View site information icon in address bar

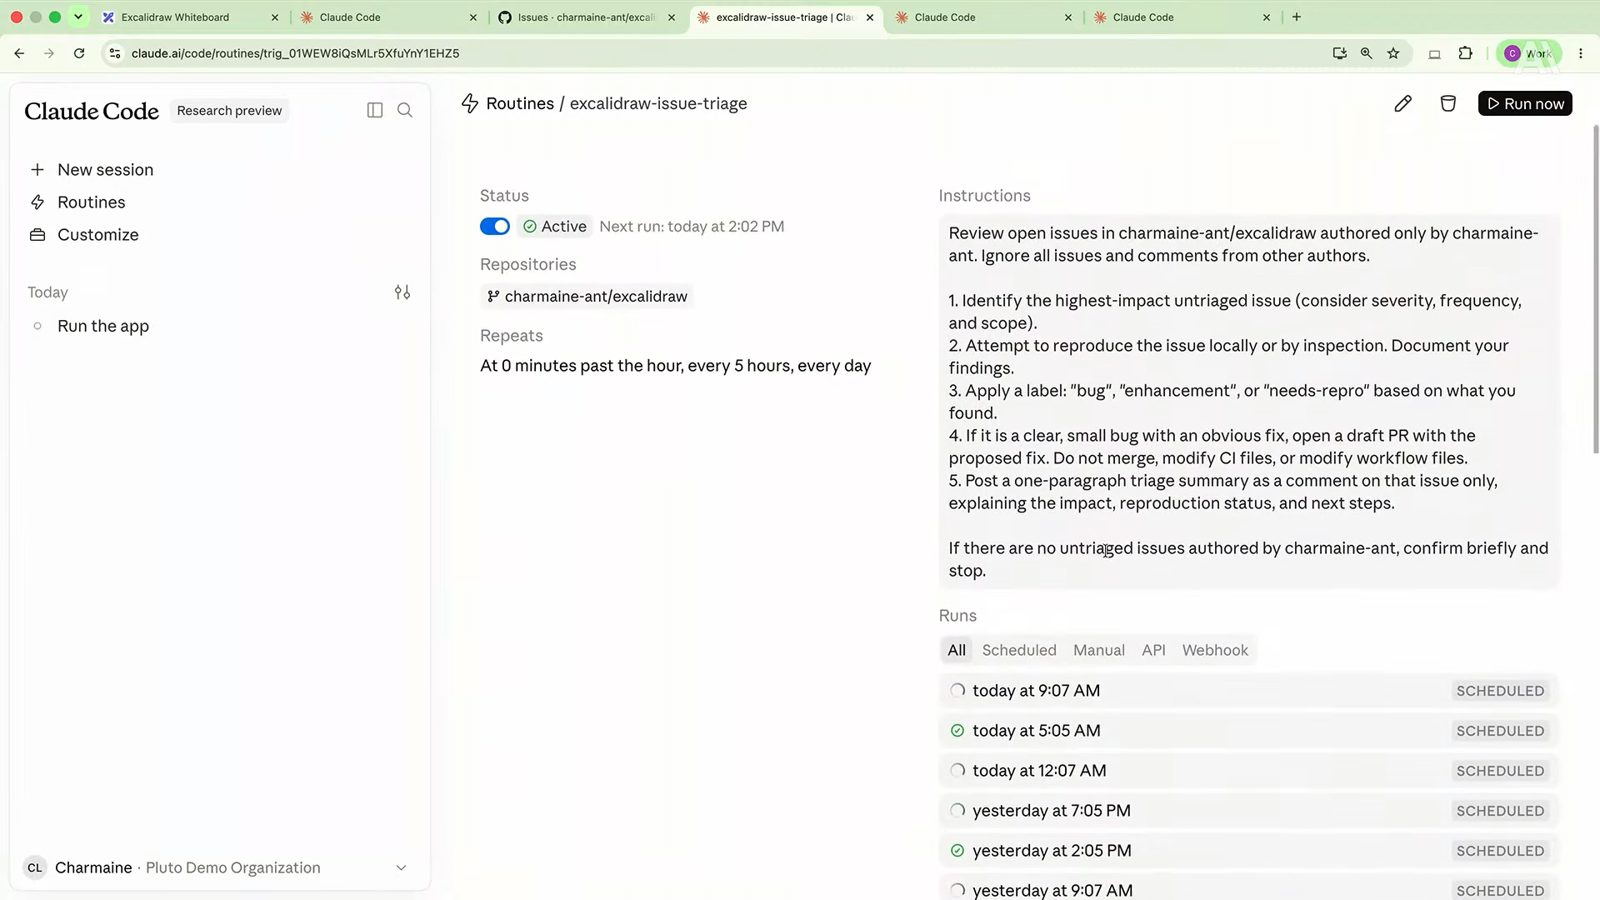(x=115, y=53)
